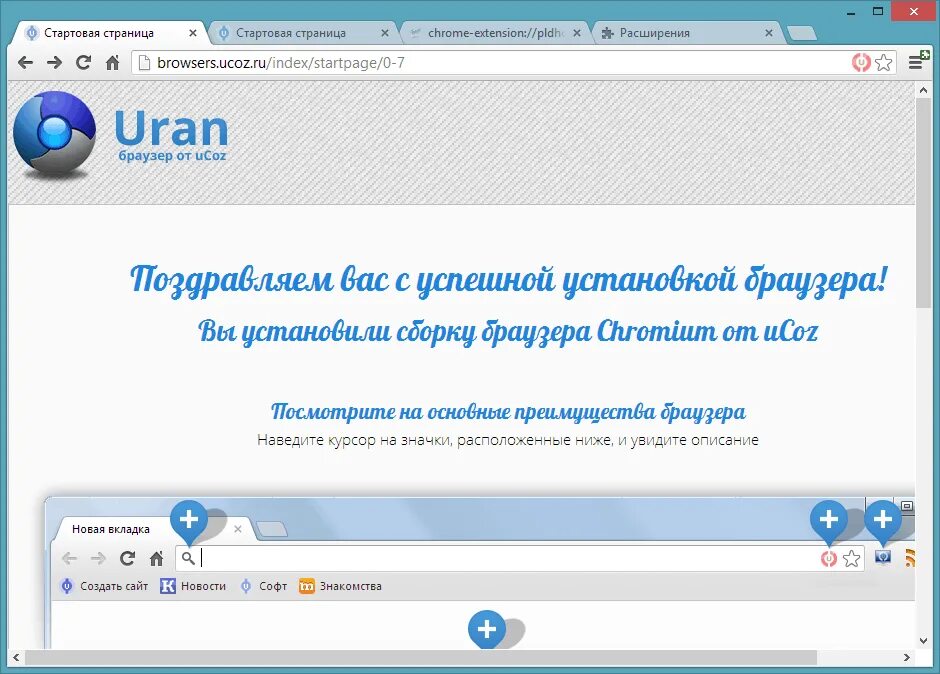940x674 pixels.
Task: Click the monitor icon in the demo browser
Action: [x=882, y=558]
